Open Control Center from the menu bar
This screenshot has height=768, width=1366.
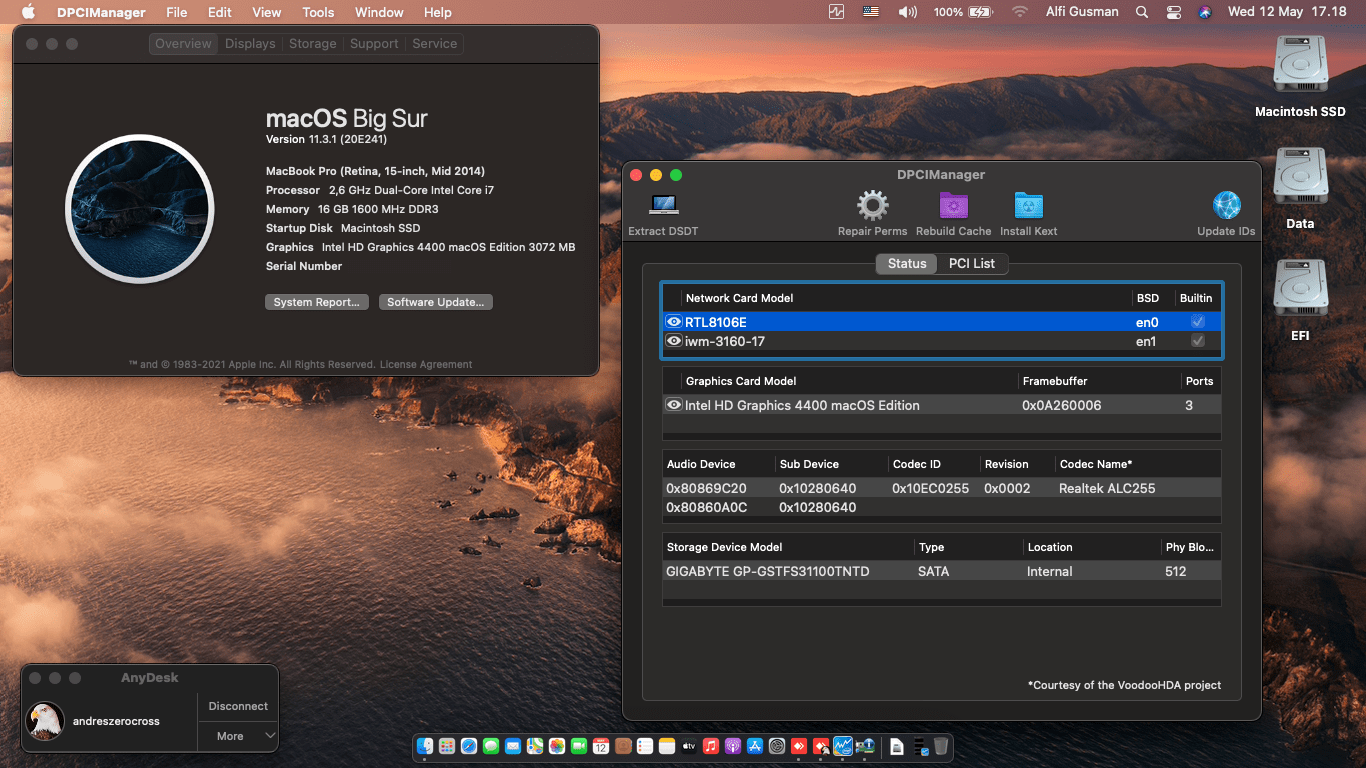click(x=1174, y=12)
